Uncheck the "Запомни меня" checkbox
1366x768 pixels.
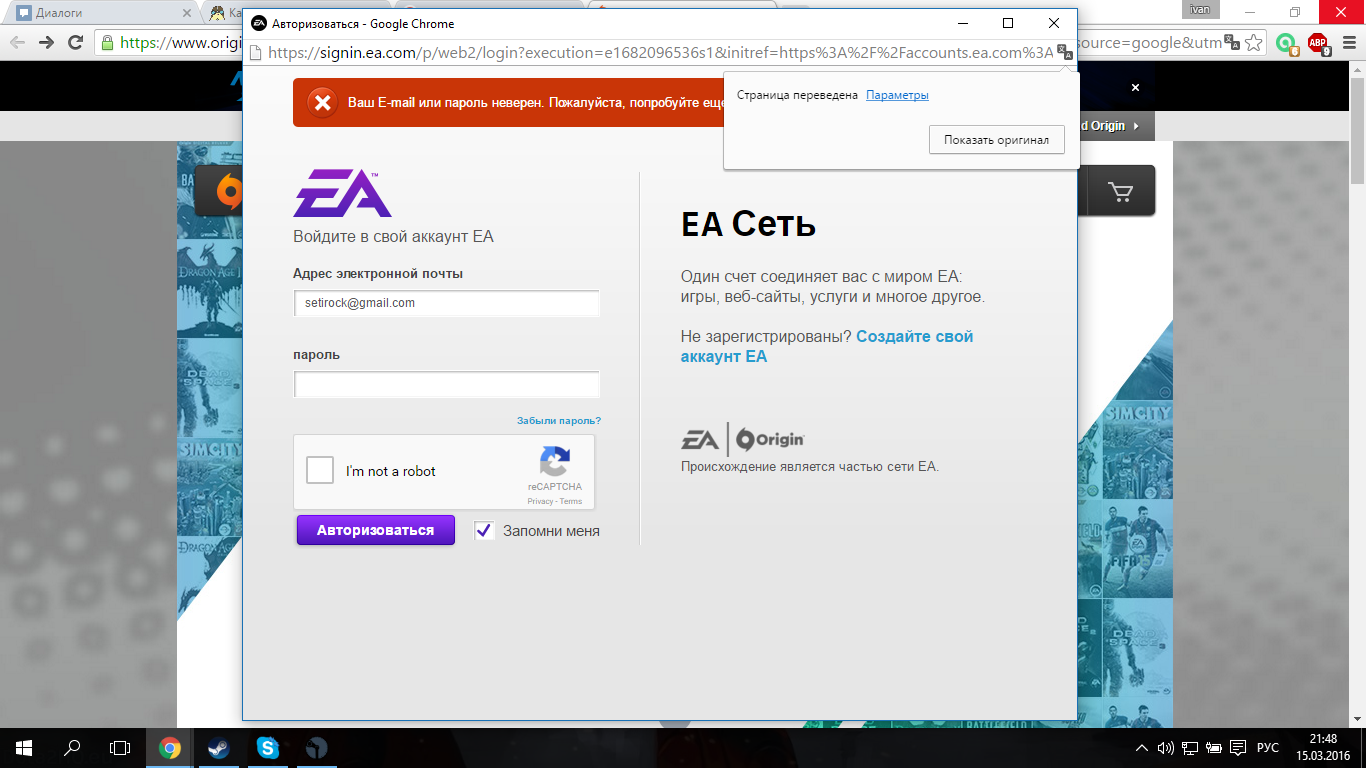(x=484, y=530)
